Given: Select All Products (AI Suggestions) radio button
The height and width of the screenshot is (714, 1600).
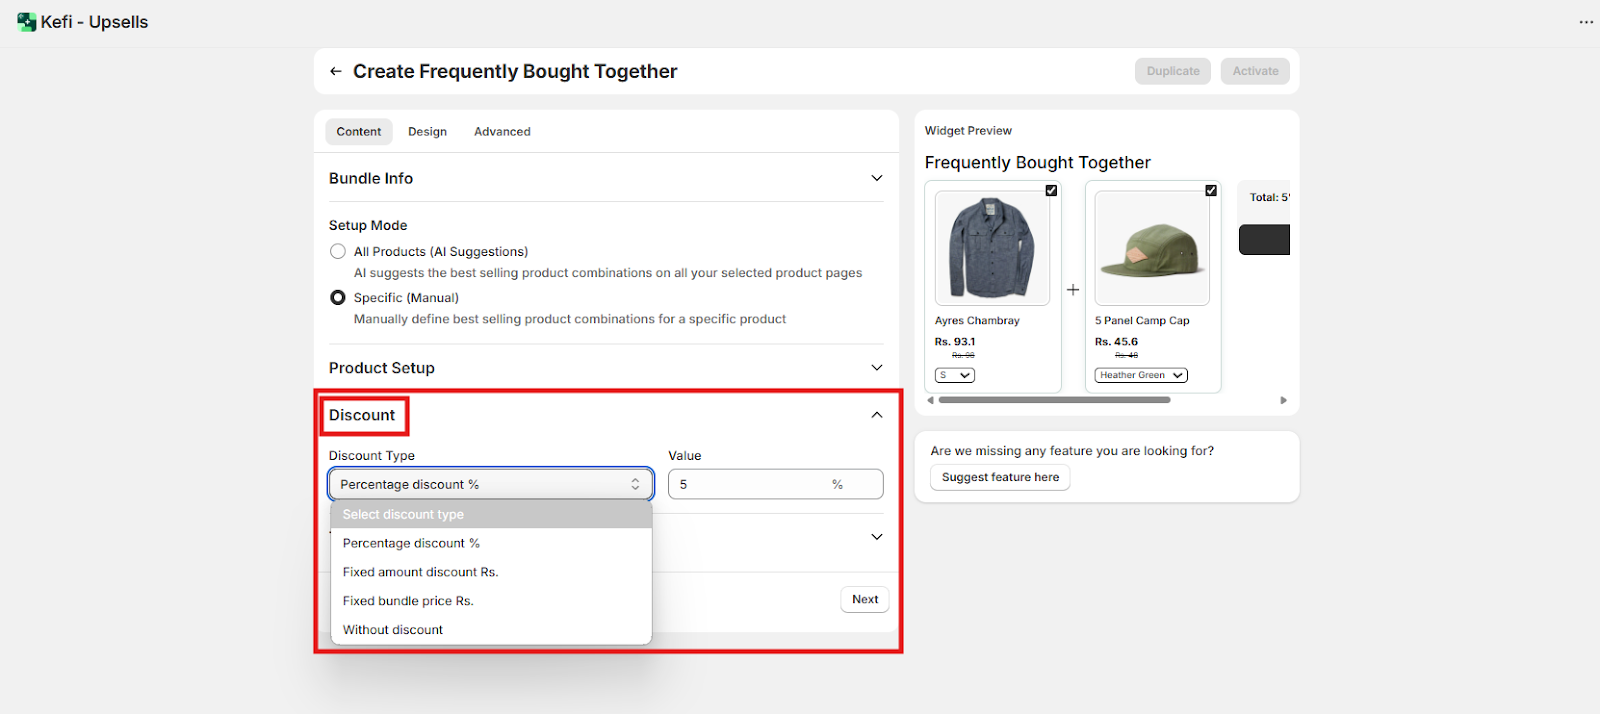Looking at the screenshot, I should (338, 252).
